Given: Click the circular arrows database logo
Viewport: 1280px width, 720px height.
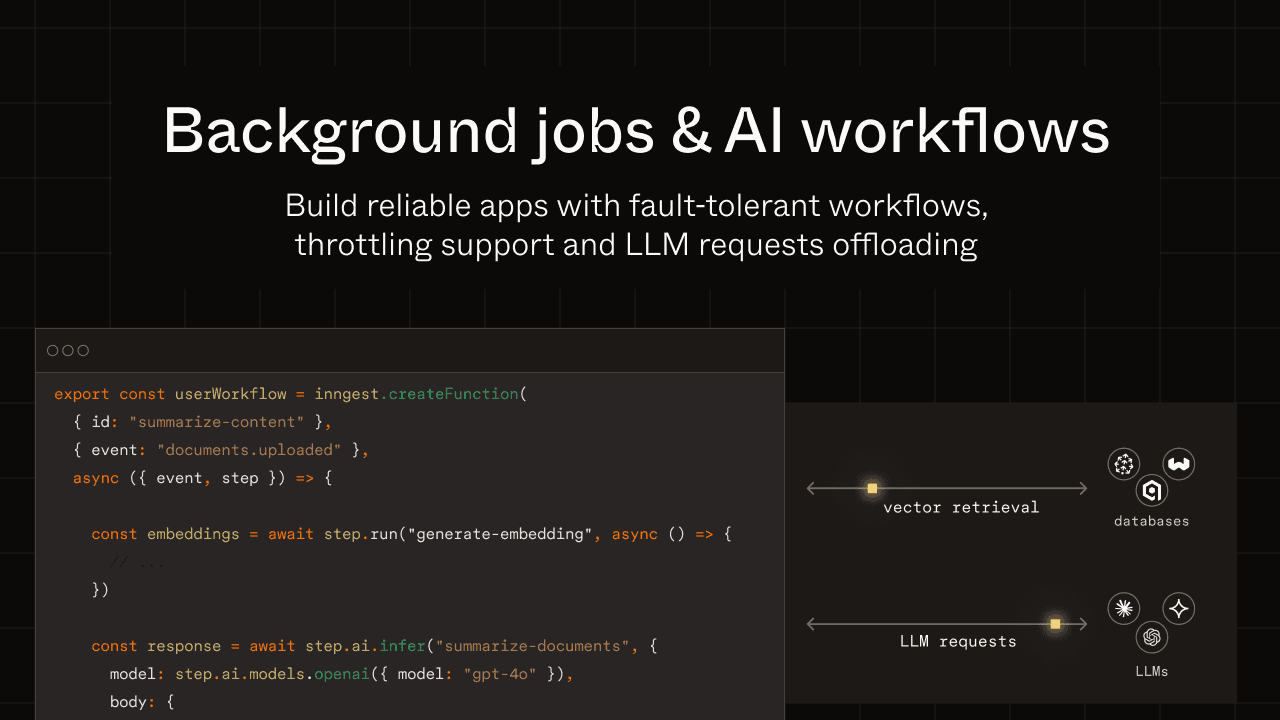Looking at the screenshot, I should coord(1124,464).
